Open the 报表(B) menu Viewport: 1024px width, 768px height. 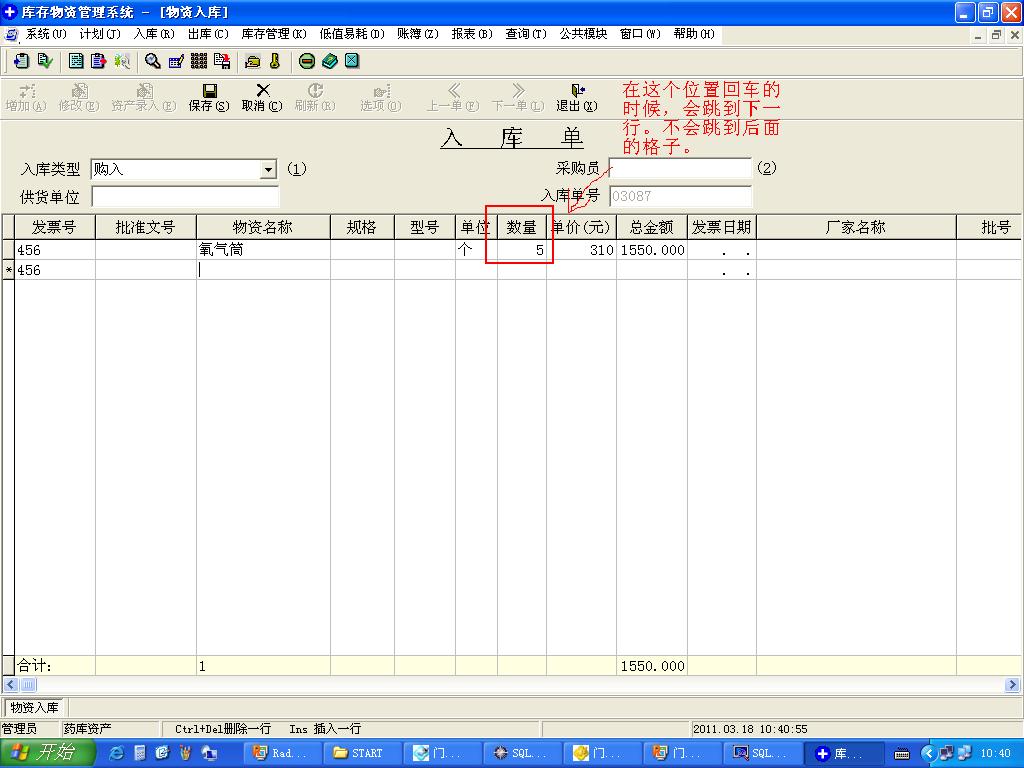pyautogui.click(x=472, y=34)
